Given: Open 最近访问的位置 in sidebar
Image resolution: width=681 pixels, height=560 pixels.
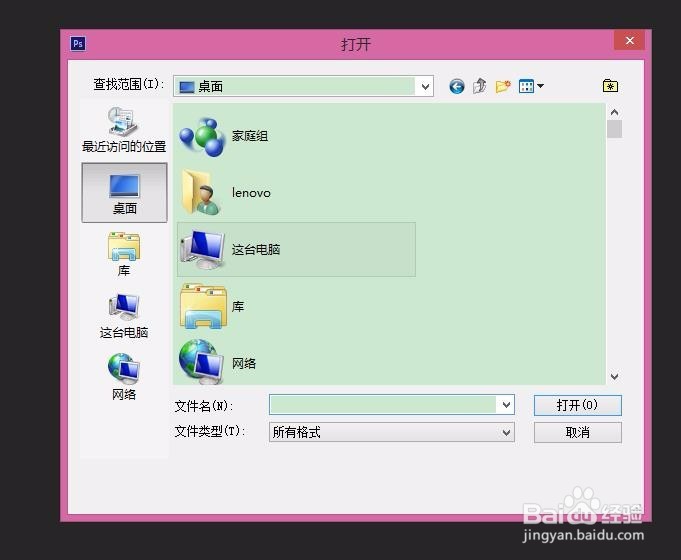Looking at the screenshot, I should (124, 129).
